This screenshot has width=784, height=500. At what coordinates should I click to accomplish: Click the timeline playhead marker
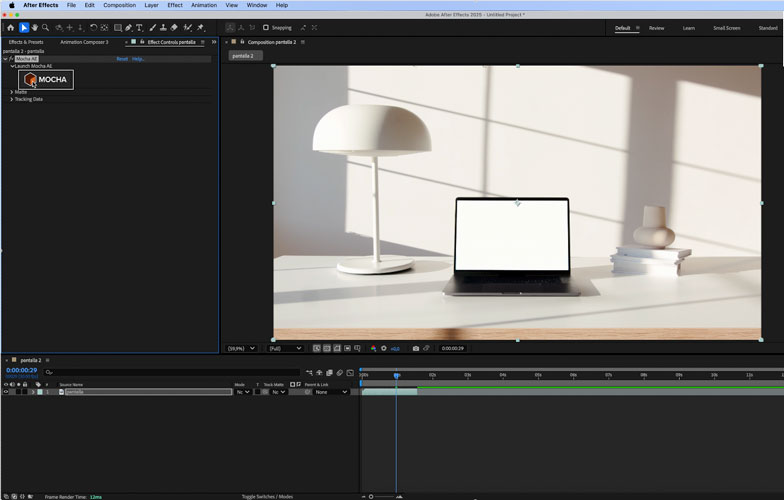click(x=396, y=375)
